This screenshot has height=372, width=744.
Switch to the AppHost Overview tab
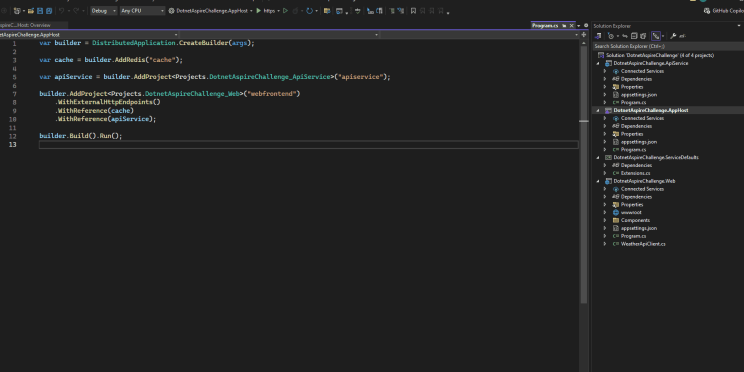tap(25, 25)
